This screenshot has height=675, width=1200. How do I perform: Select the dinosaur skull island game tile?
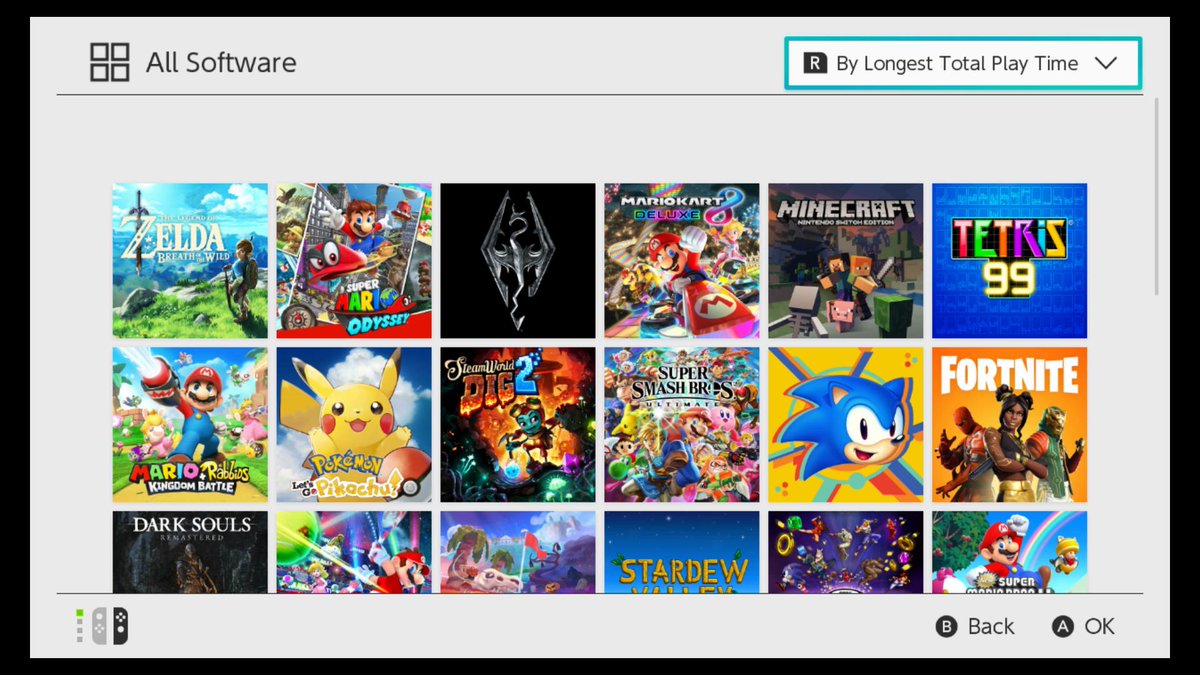point(518,552)
